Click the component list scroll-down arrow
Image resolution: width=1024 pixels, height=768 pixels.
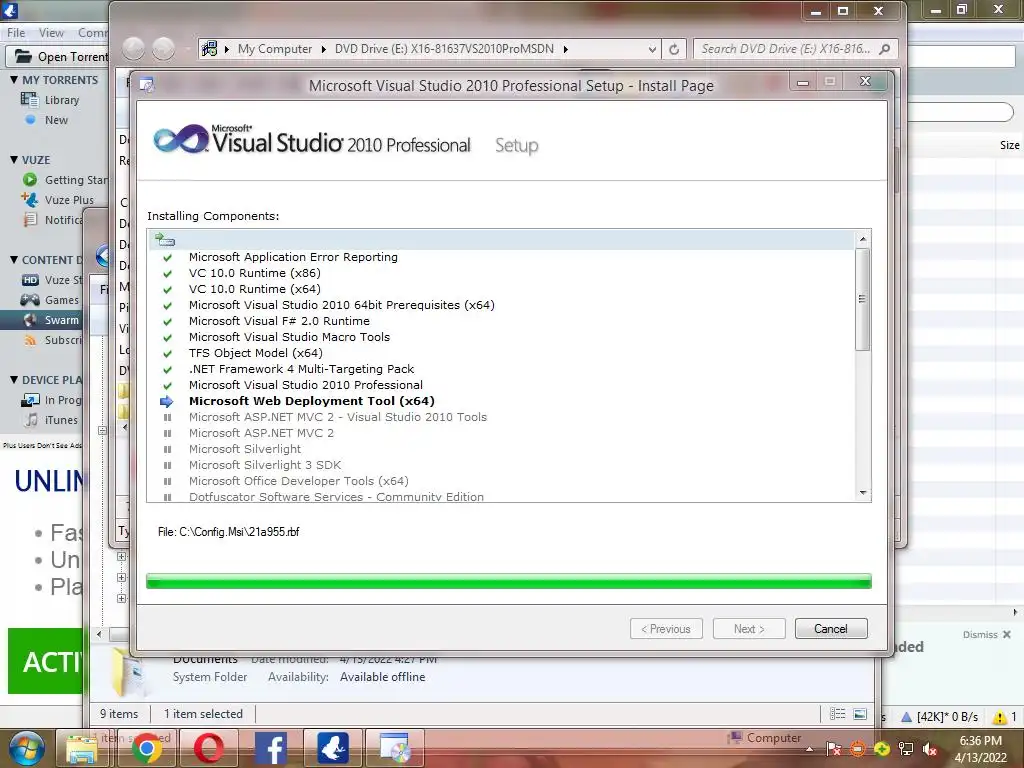(863, 493)
